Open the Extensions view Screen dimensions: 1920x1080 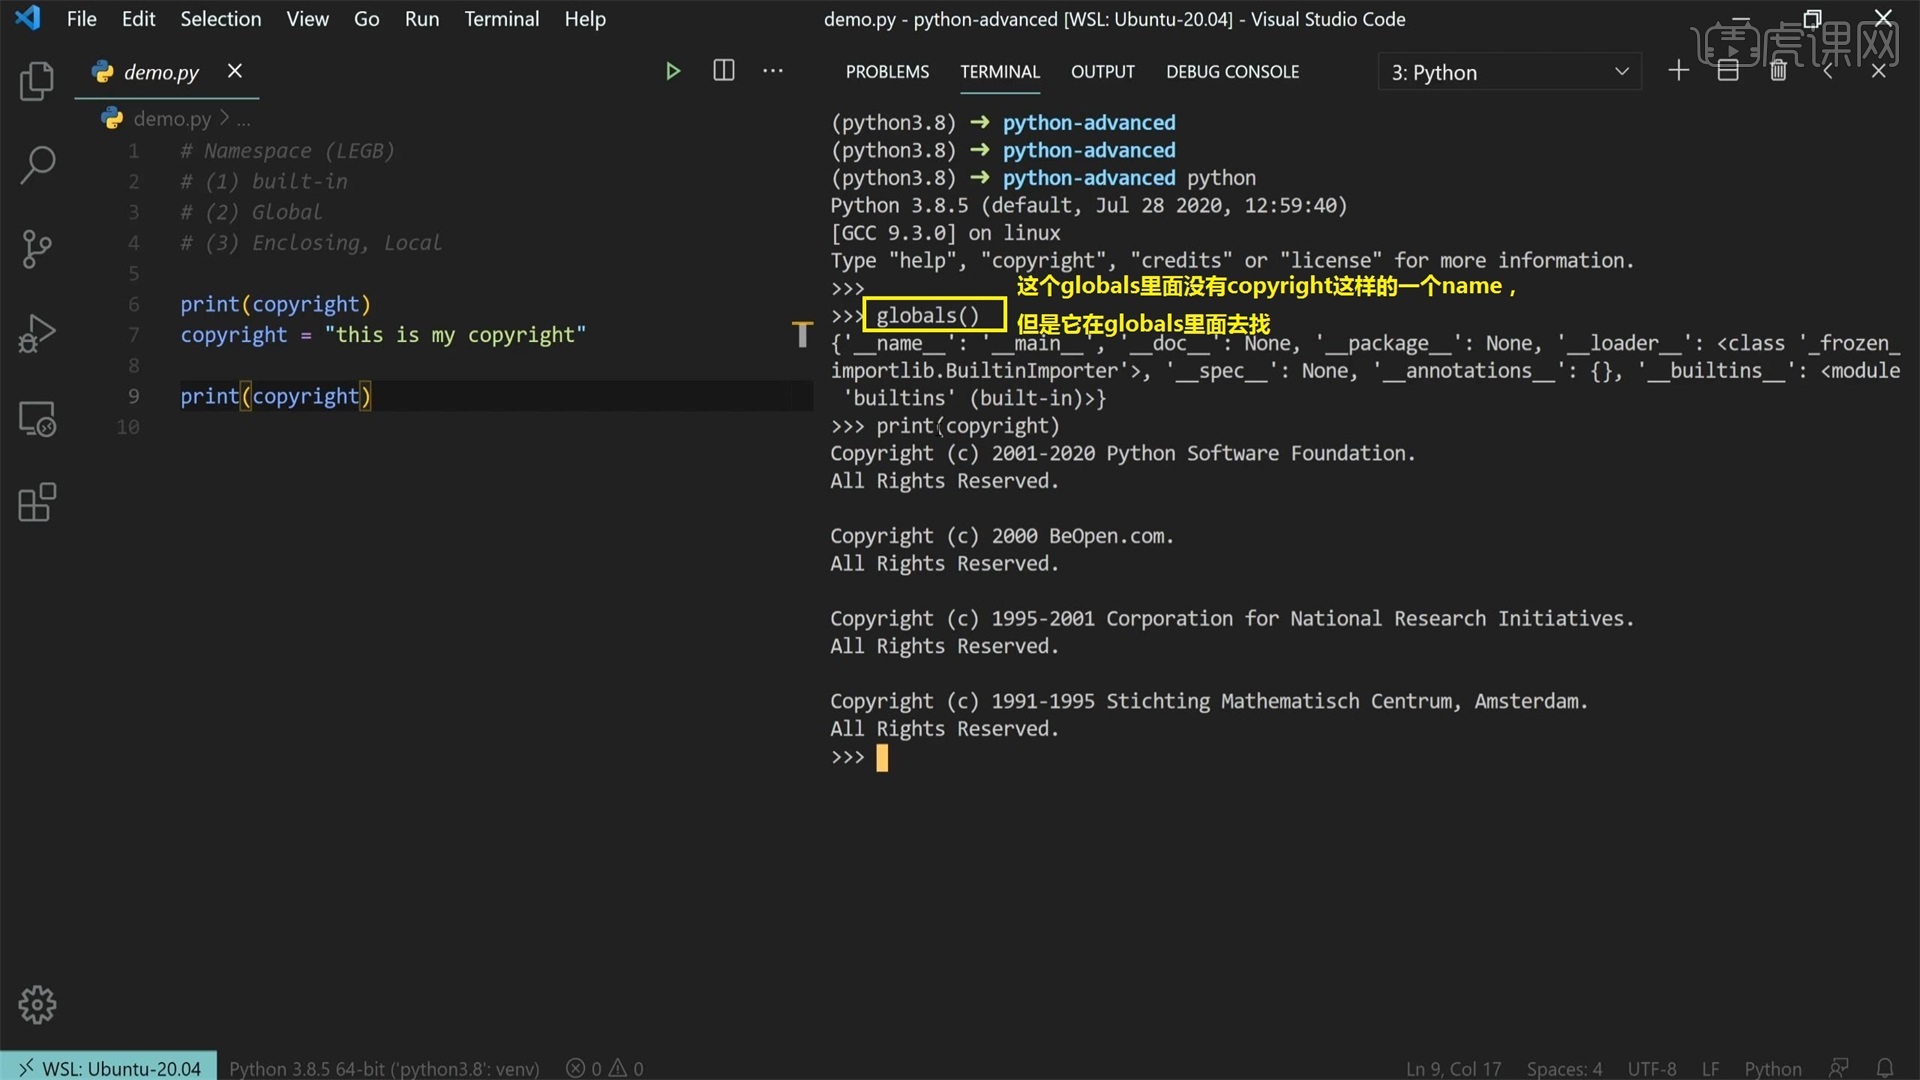(37, 503)
